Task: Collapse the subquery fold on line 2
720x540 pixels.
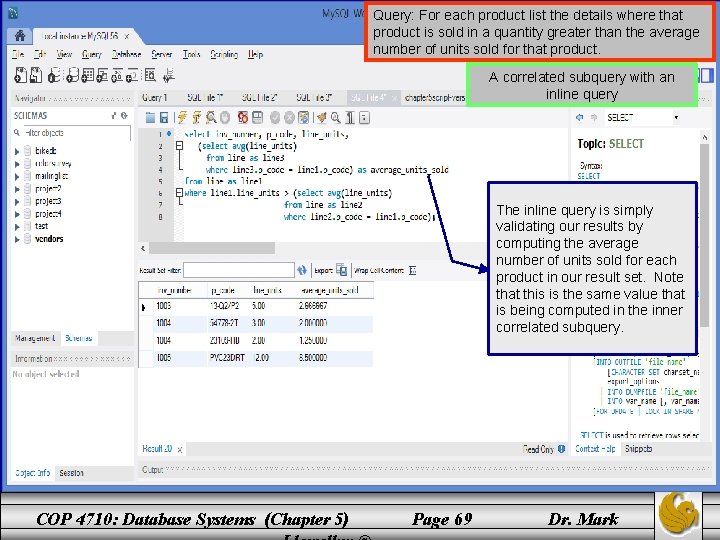Action: click(180, 146)
